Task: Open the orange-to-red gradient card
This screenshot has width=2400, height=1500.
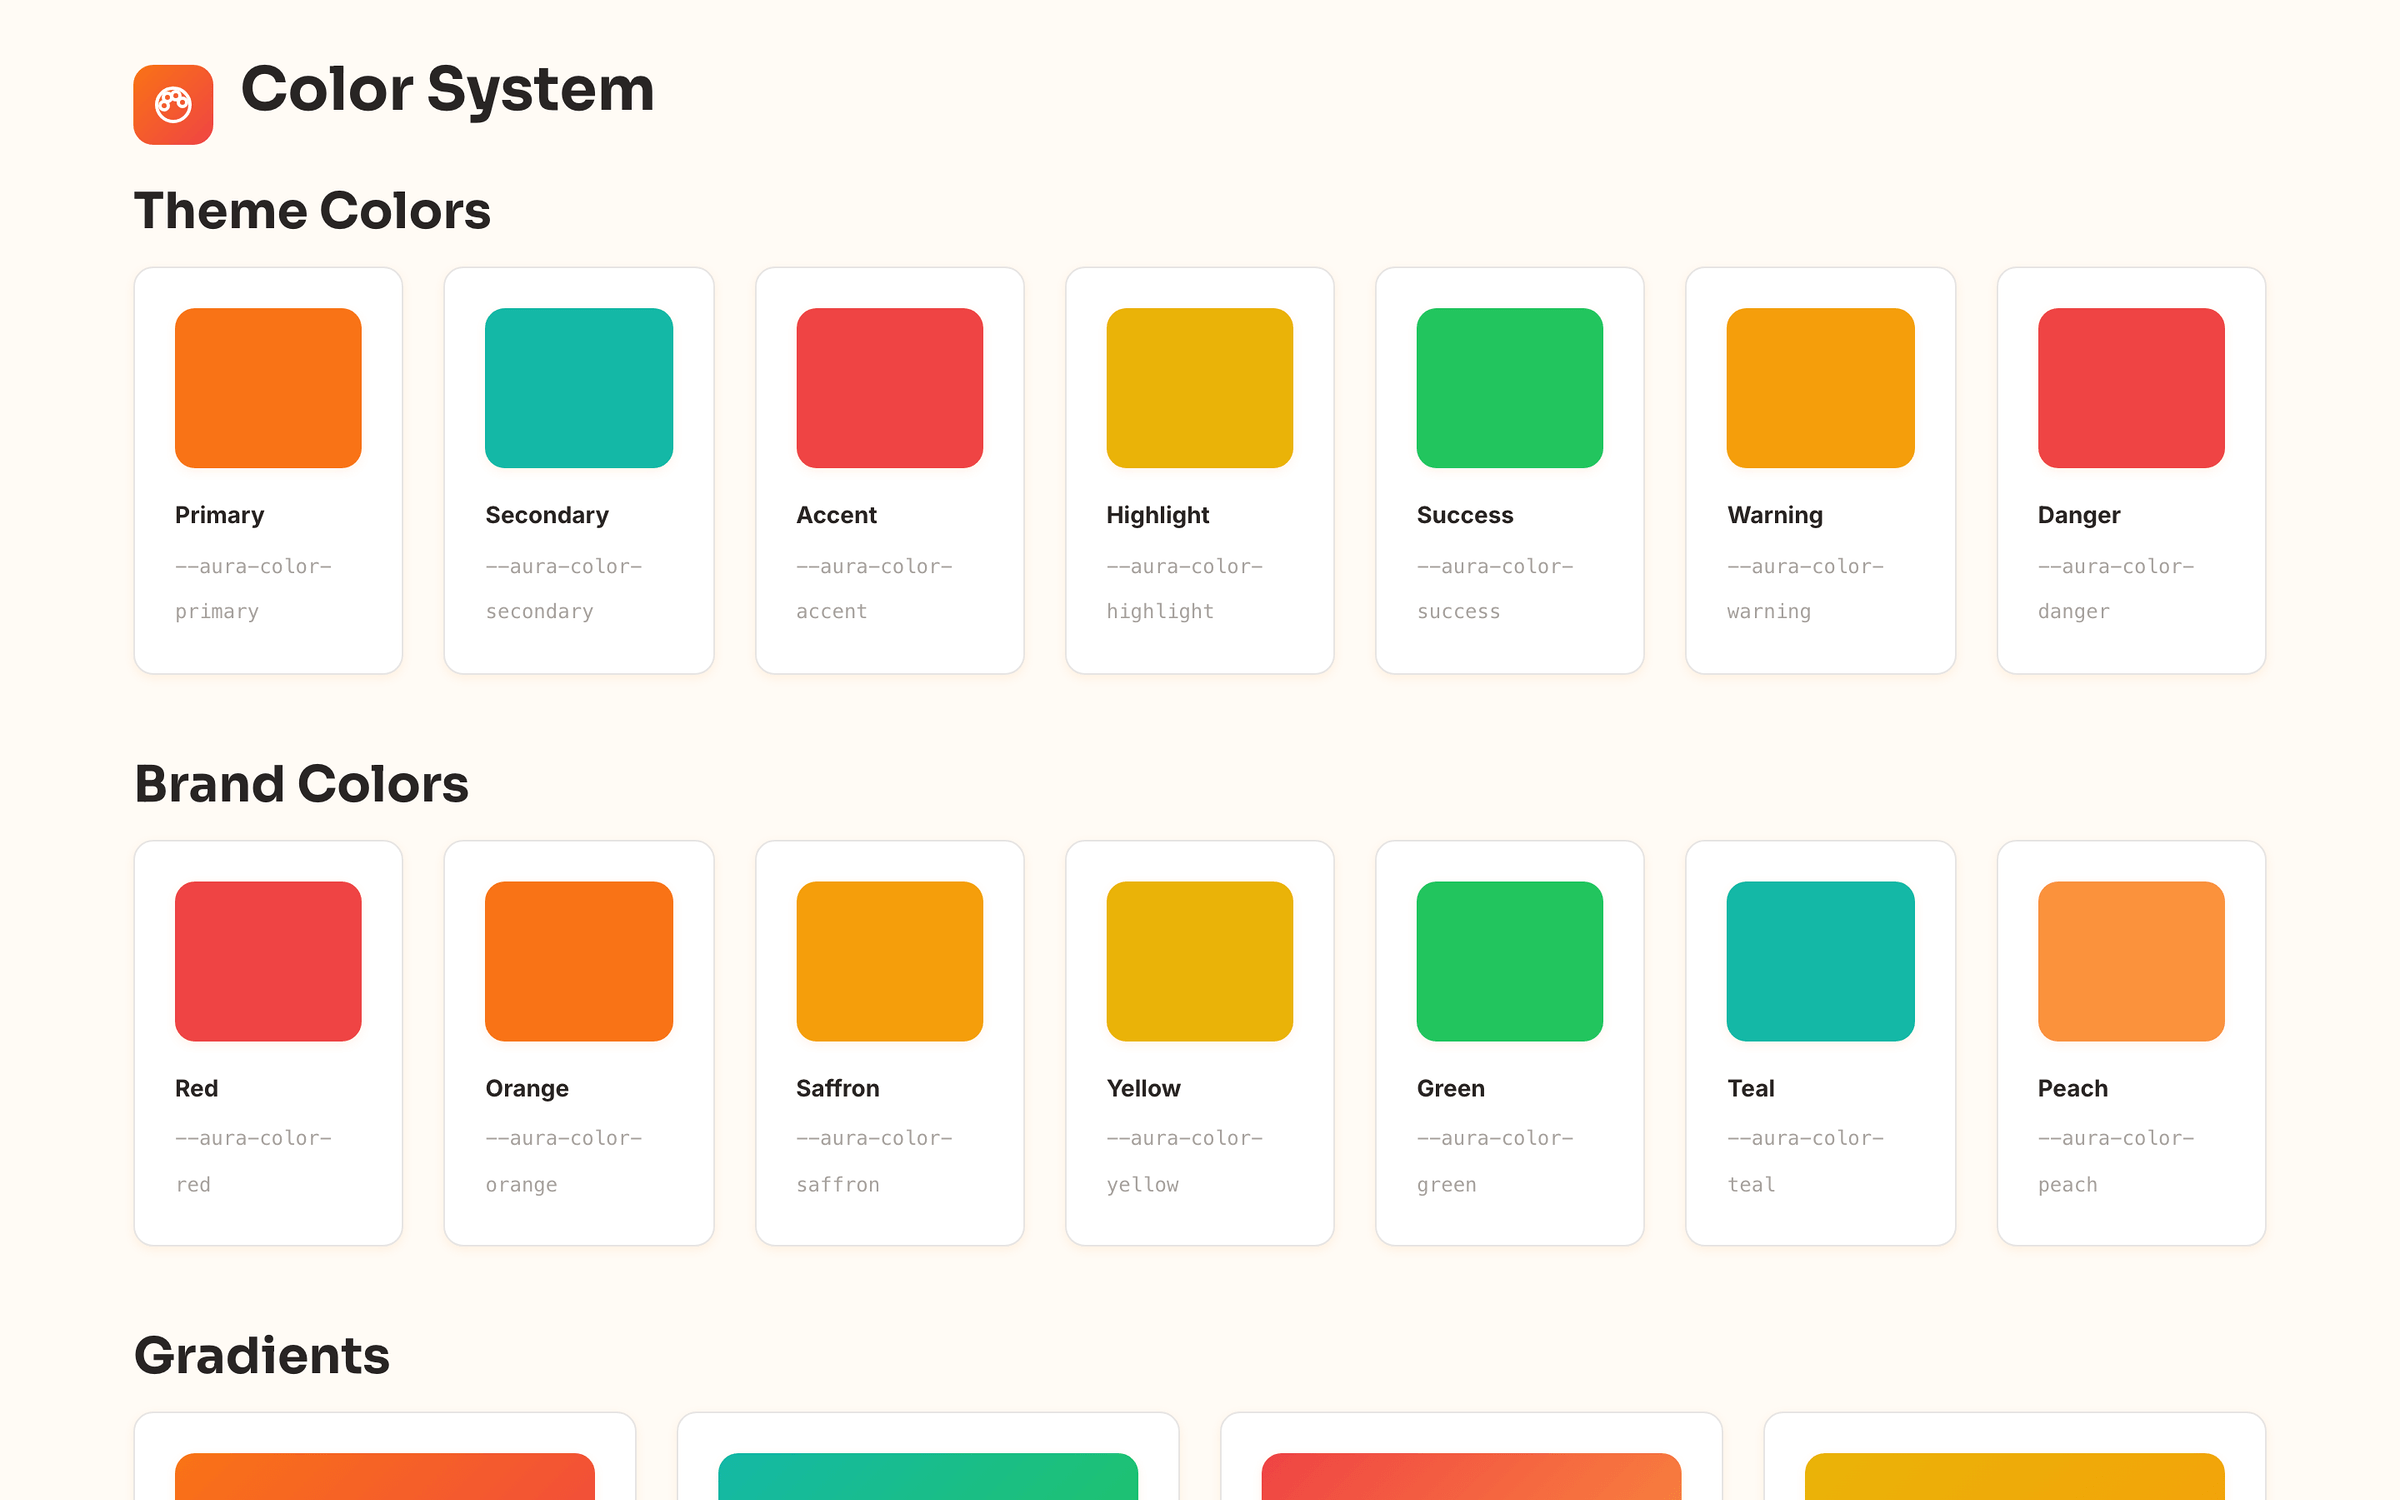Action: pos(385,1457)
